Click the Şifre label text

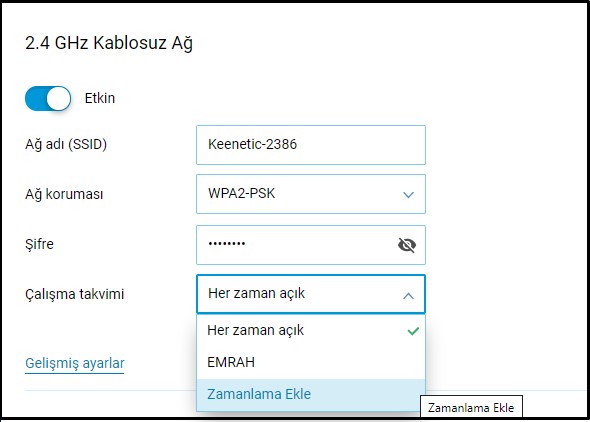[39, 244]
